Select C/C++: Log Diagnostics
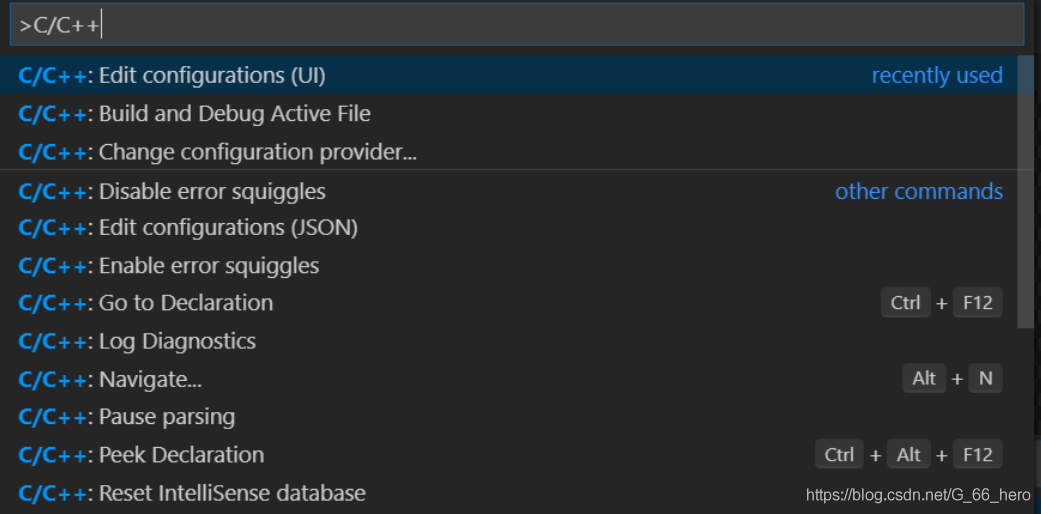The width and height of the screenshot is (1041, 514). coord(137,341)
